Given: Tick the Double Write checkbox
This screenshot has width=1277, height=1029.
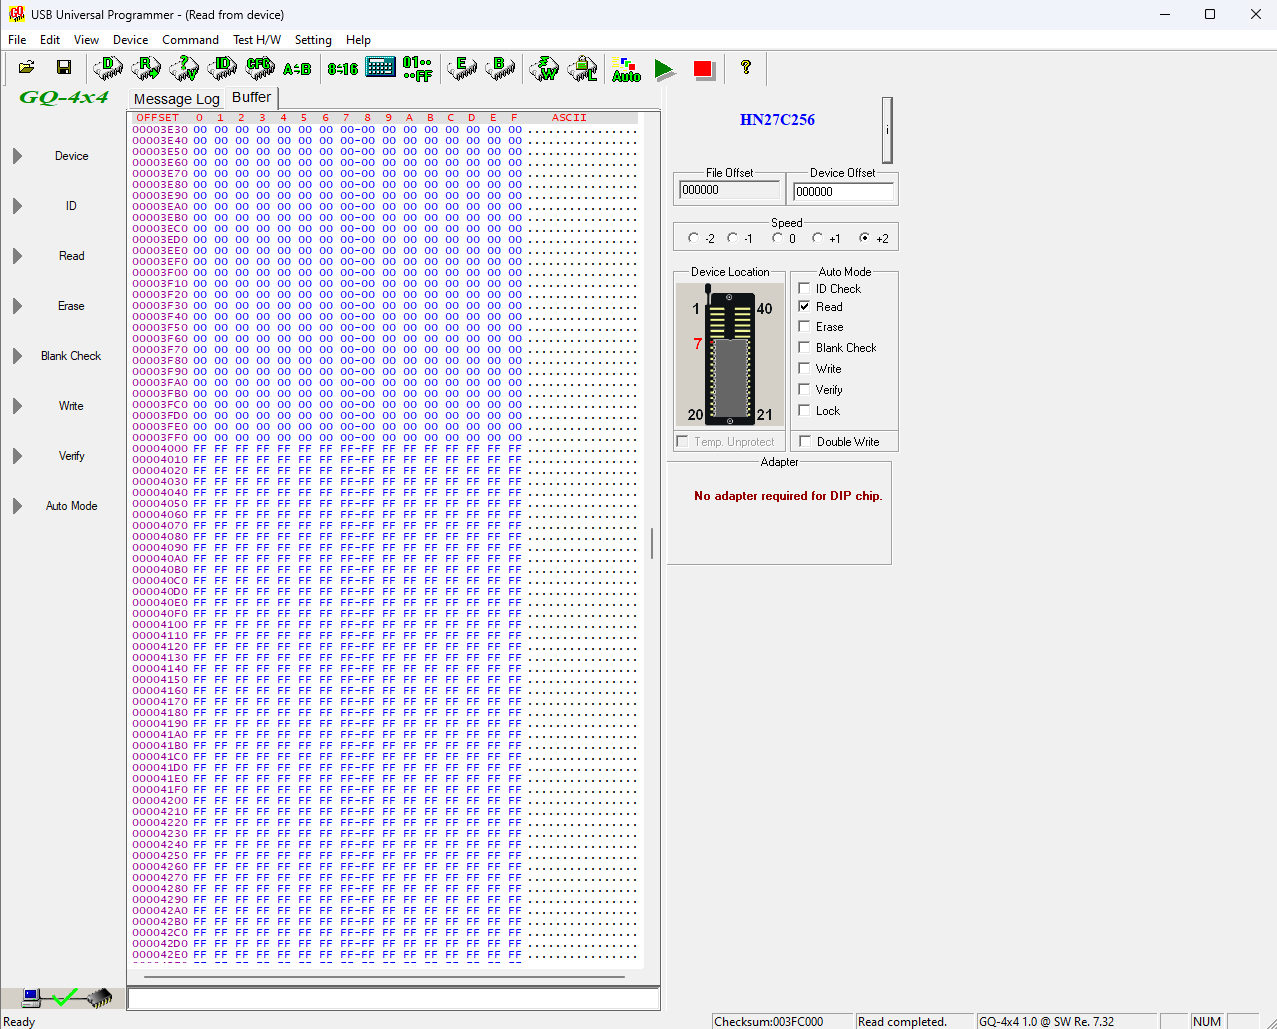Looking at the screenshot, I should pyautogui.click(x=805, y=442).
